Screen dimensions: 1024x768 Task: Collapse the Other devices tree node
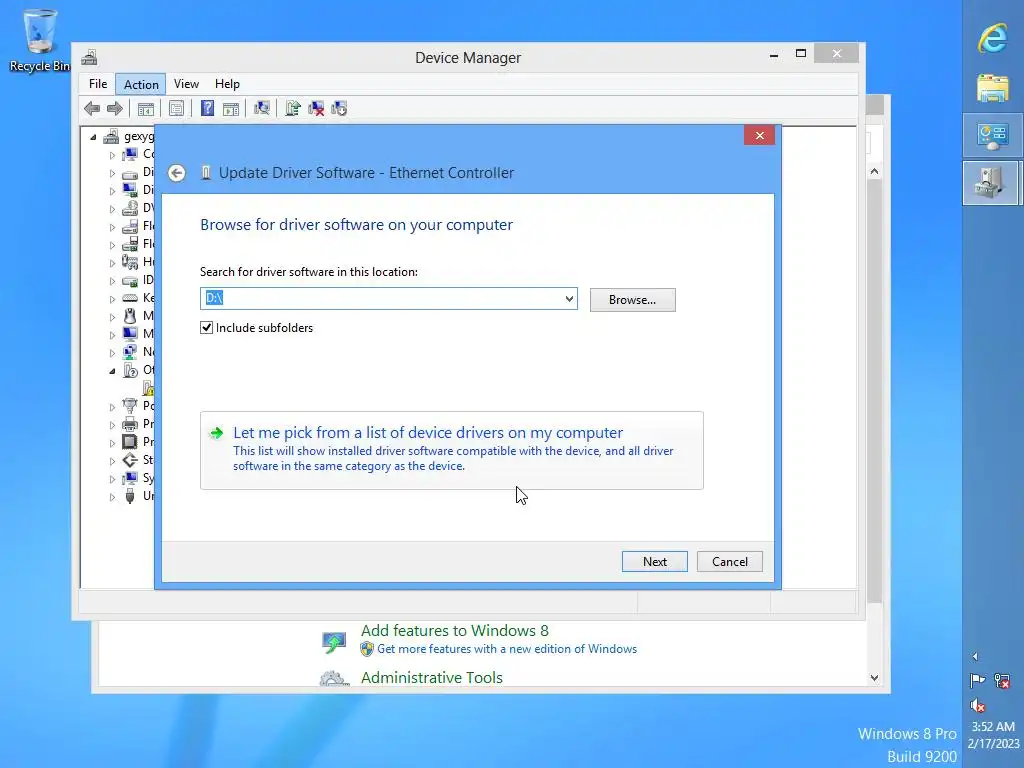click(x=112, y=371)
